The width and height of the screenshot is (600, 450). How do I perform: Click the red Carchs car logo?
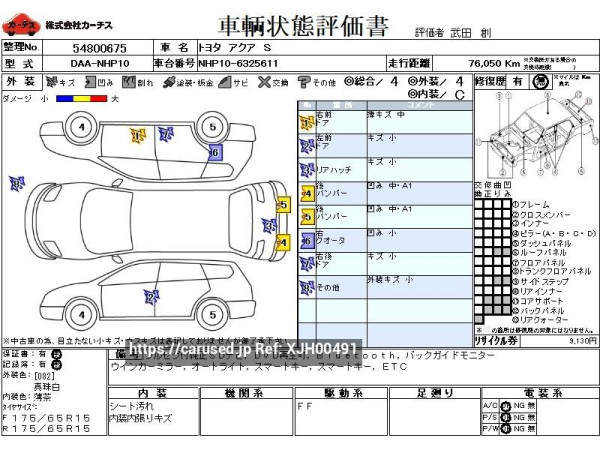pos(21,25)
